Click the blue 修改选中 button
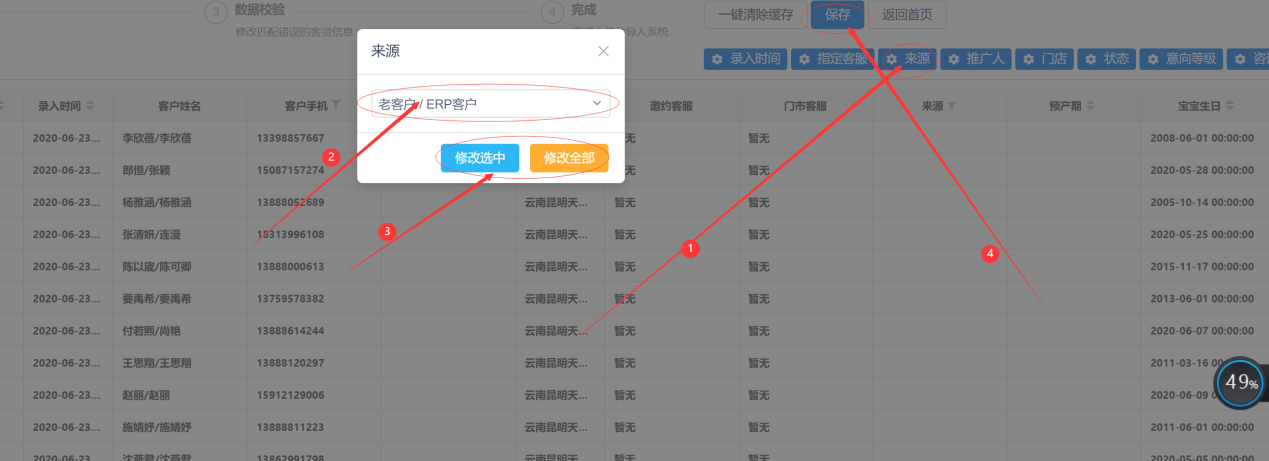The image size is (1269, 461). pos(479,158)
